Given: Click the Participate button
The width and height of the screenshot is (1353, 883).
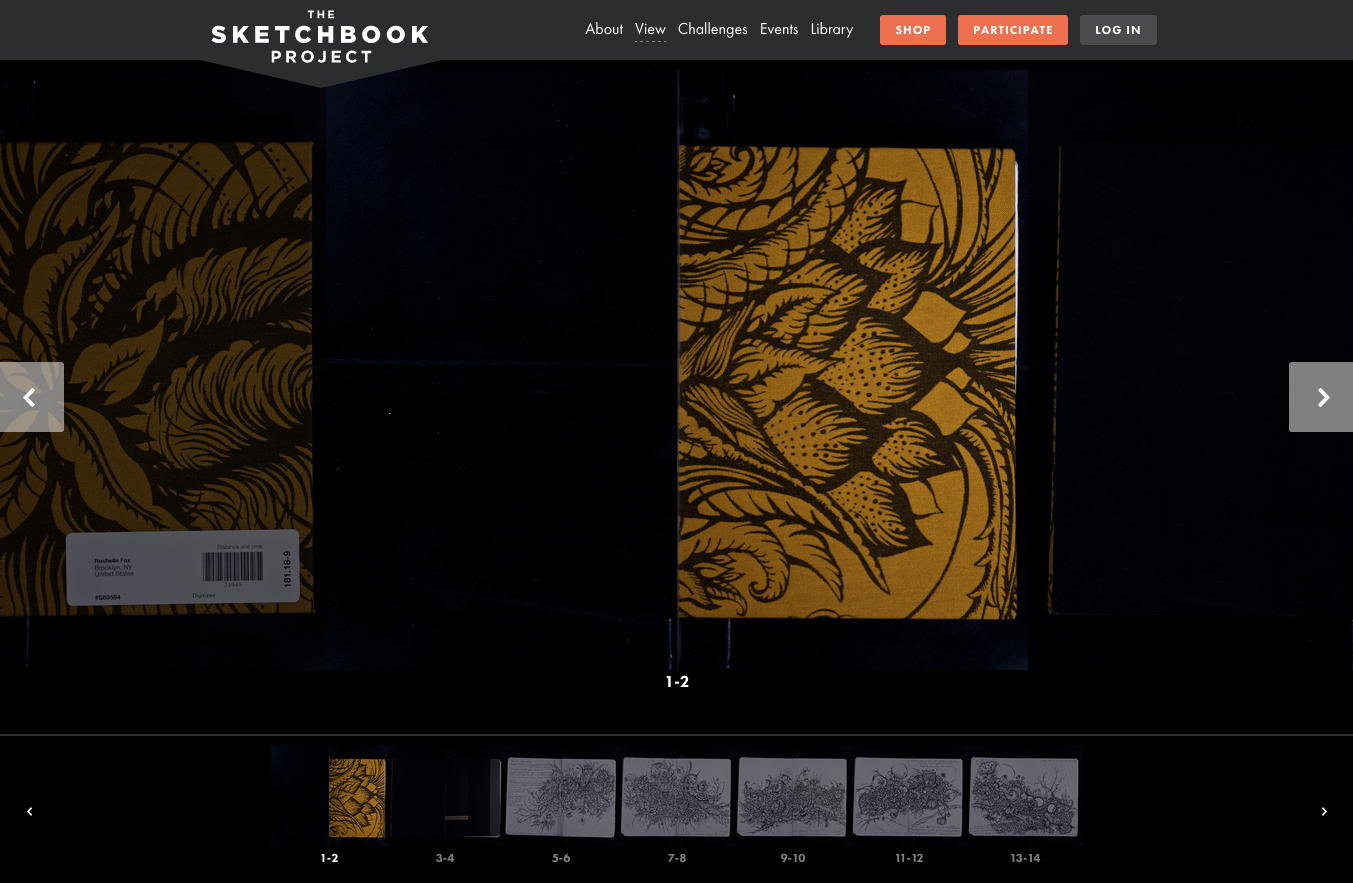Looking at the screenshot, I should (x=1013, y=30).
